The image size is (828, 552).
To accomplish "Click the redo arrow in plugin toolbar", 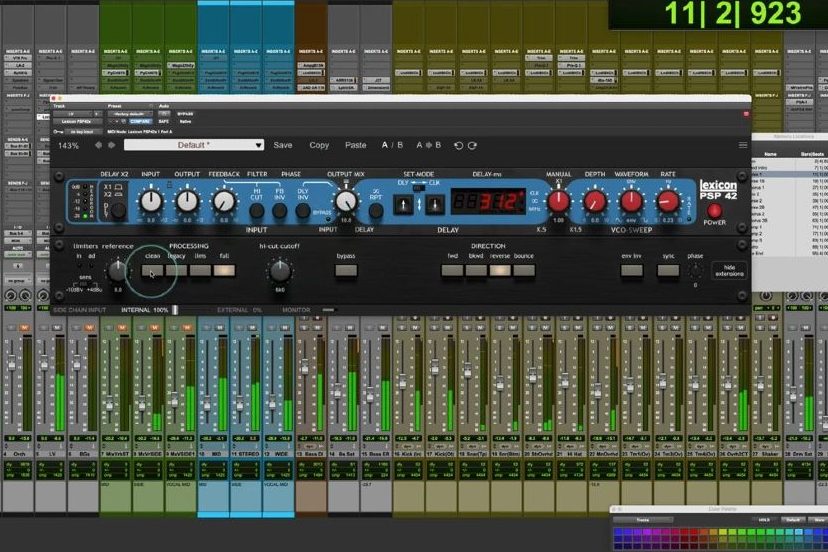I will [x=472, y=145].
